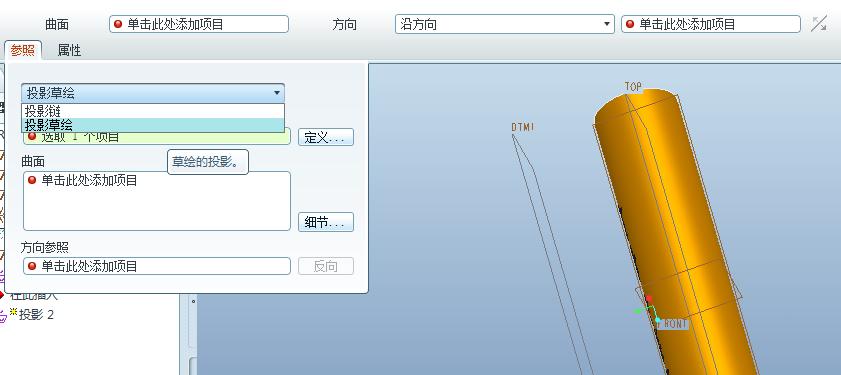Click the 曲面 list box in panel
This screenshot has height=375, width=841.
coord(157,201)
